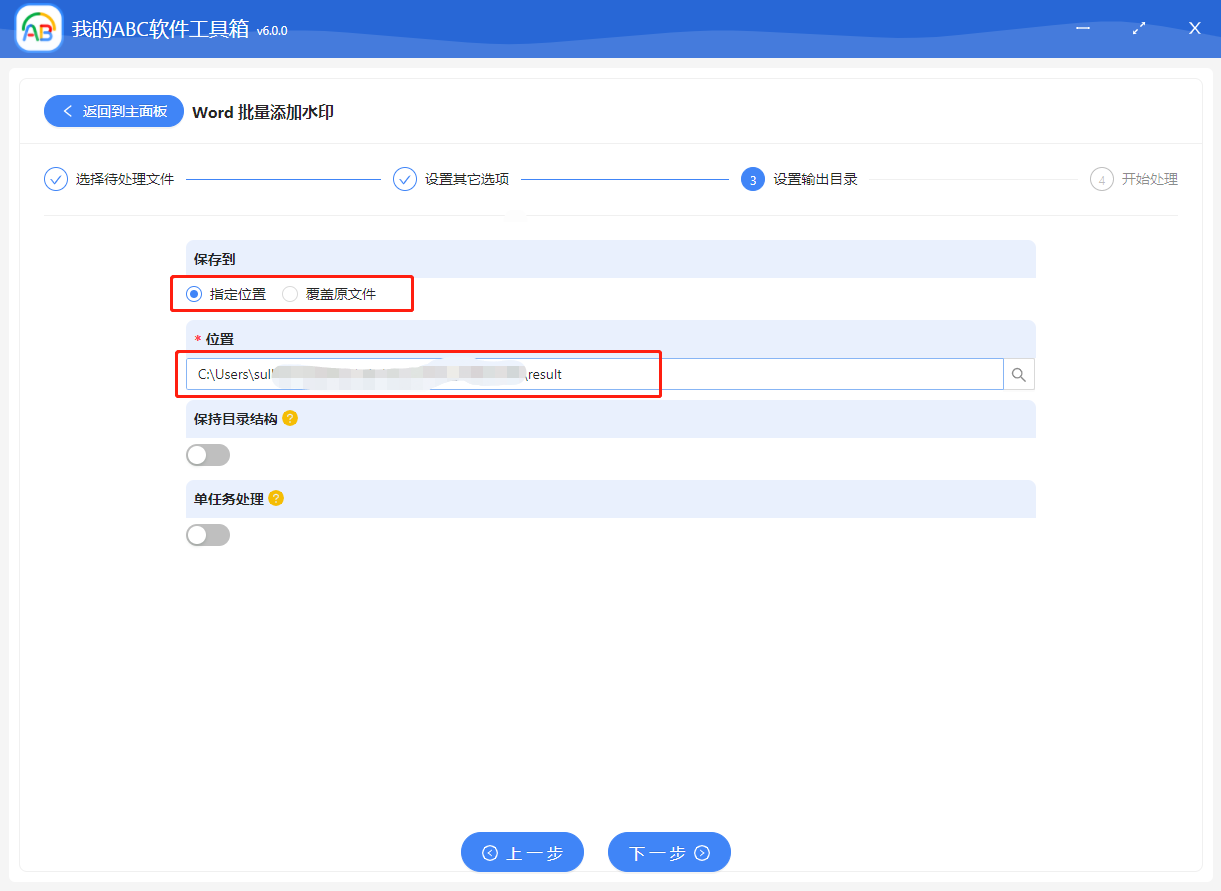
Task: Click the checkmark icon on 选择待处理文件 step
Action: pos(56,178)
